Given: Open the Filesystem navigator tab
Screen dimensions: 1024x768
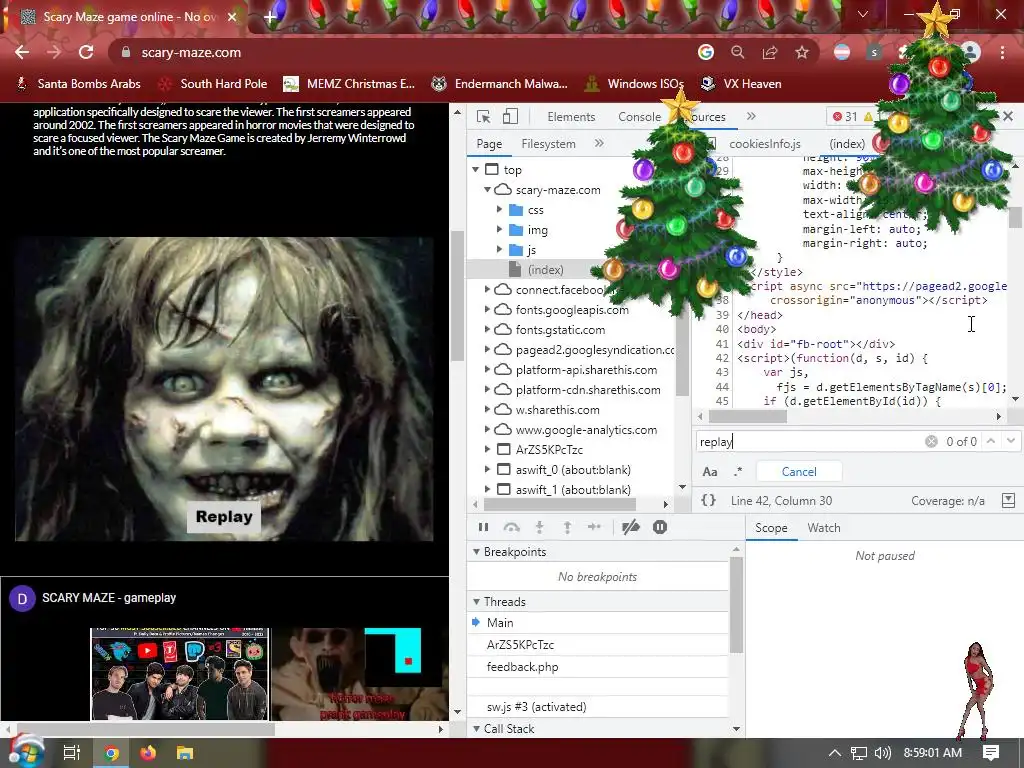Looking at the screenshot, I should pyautogui.click(x=549, y=144).
